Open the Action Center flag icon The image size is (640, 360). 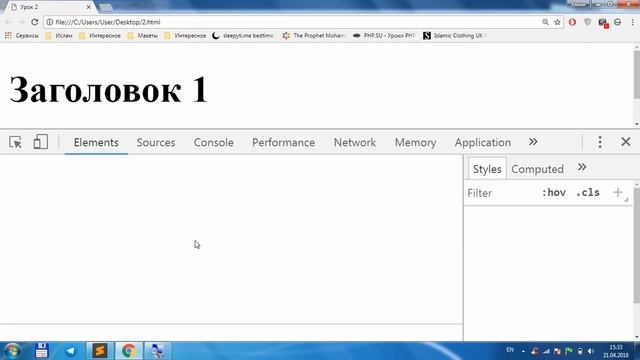point(569,351)
